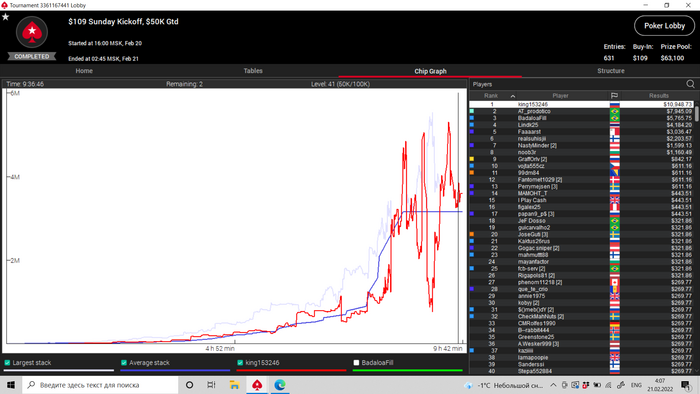The height and width of the screenshot is (394, 700).
Task: Open Task View on the taskbar
Action: tap(211, 385)
